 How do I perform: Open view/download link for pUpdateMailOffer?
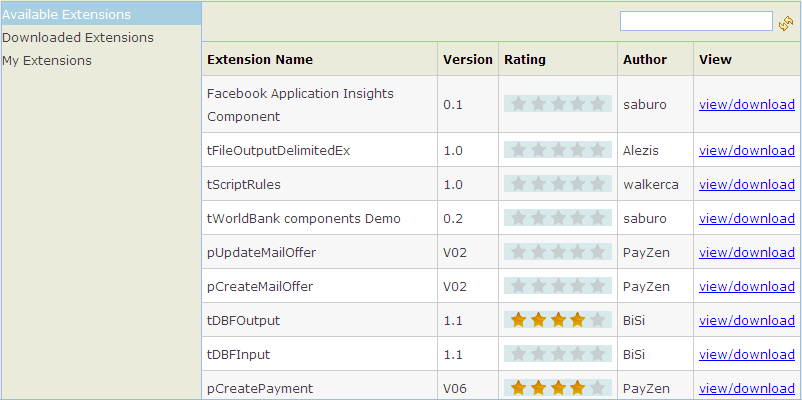746,252
